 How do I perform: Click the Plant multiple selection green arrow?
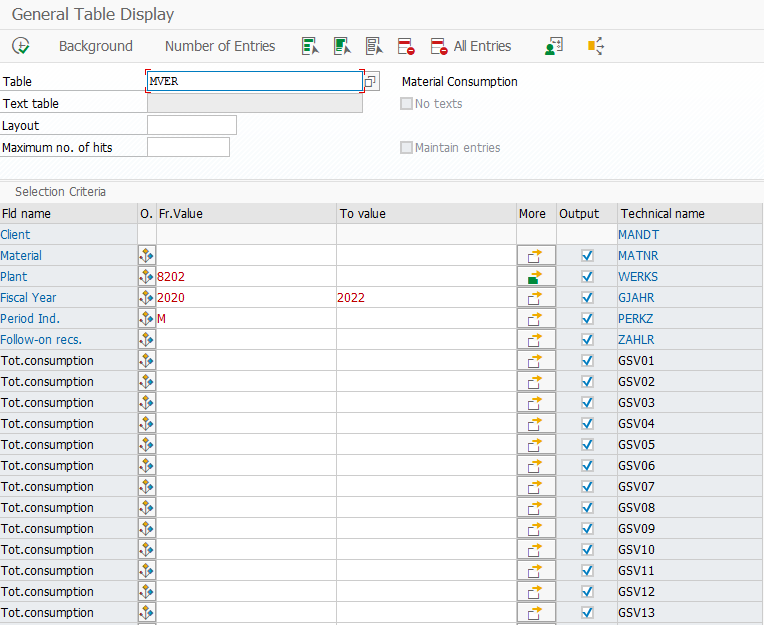click(x=536, y=277)
